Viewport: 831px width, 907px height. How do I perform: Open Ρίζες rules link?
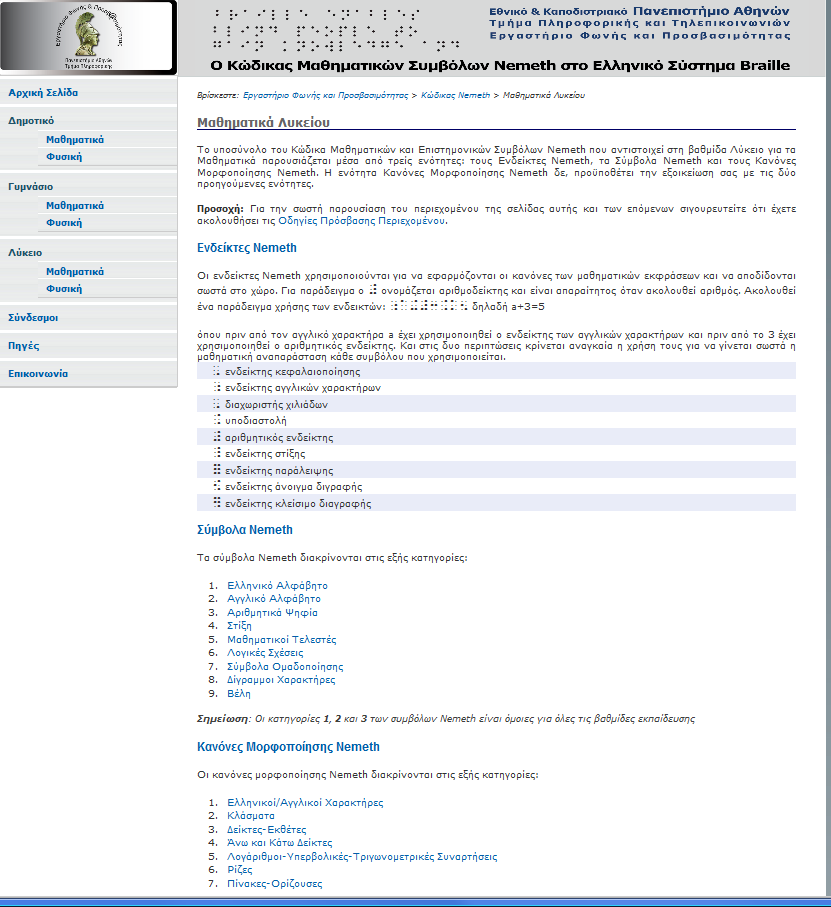(239, 870)
